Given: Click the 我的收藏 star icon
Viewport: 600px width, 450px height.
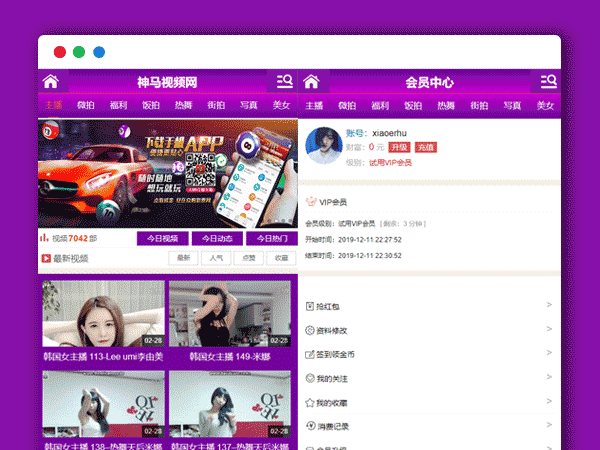Looking at the screenshot, I should pyautogui.click(x=309, y=402).
